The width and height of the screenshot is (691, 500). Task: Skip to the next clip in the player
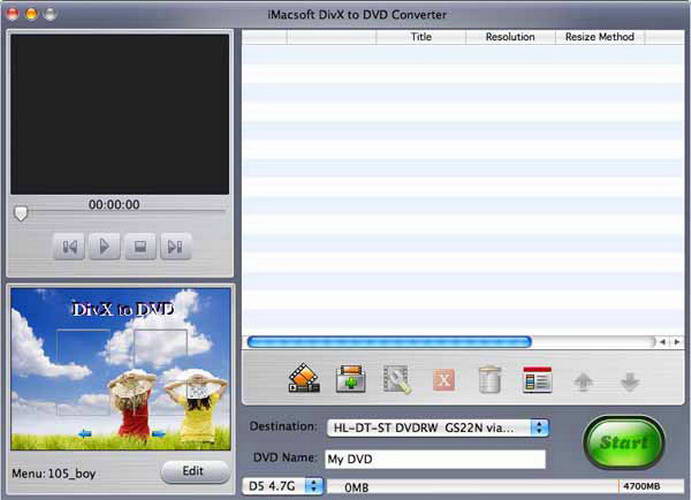[x=175, y=246]
